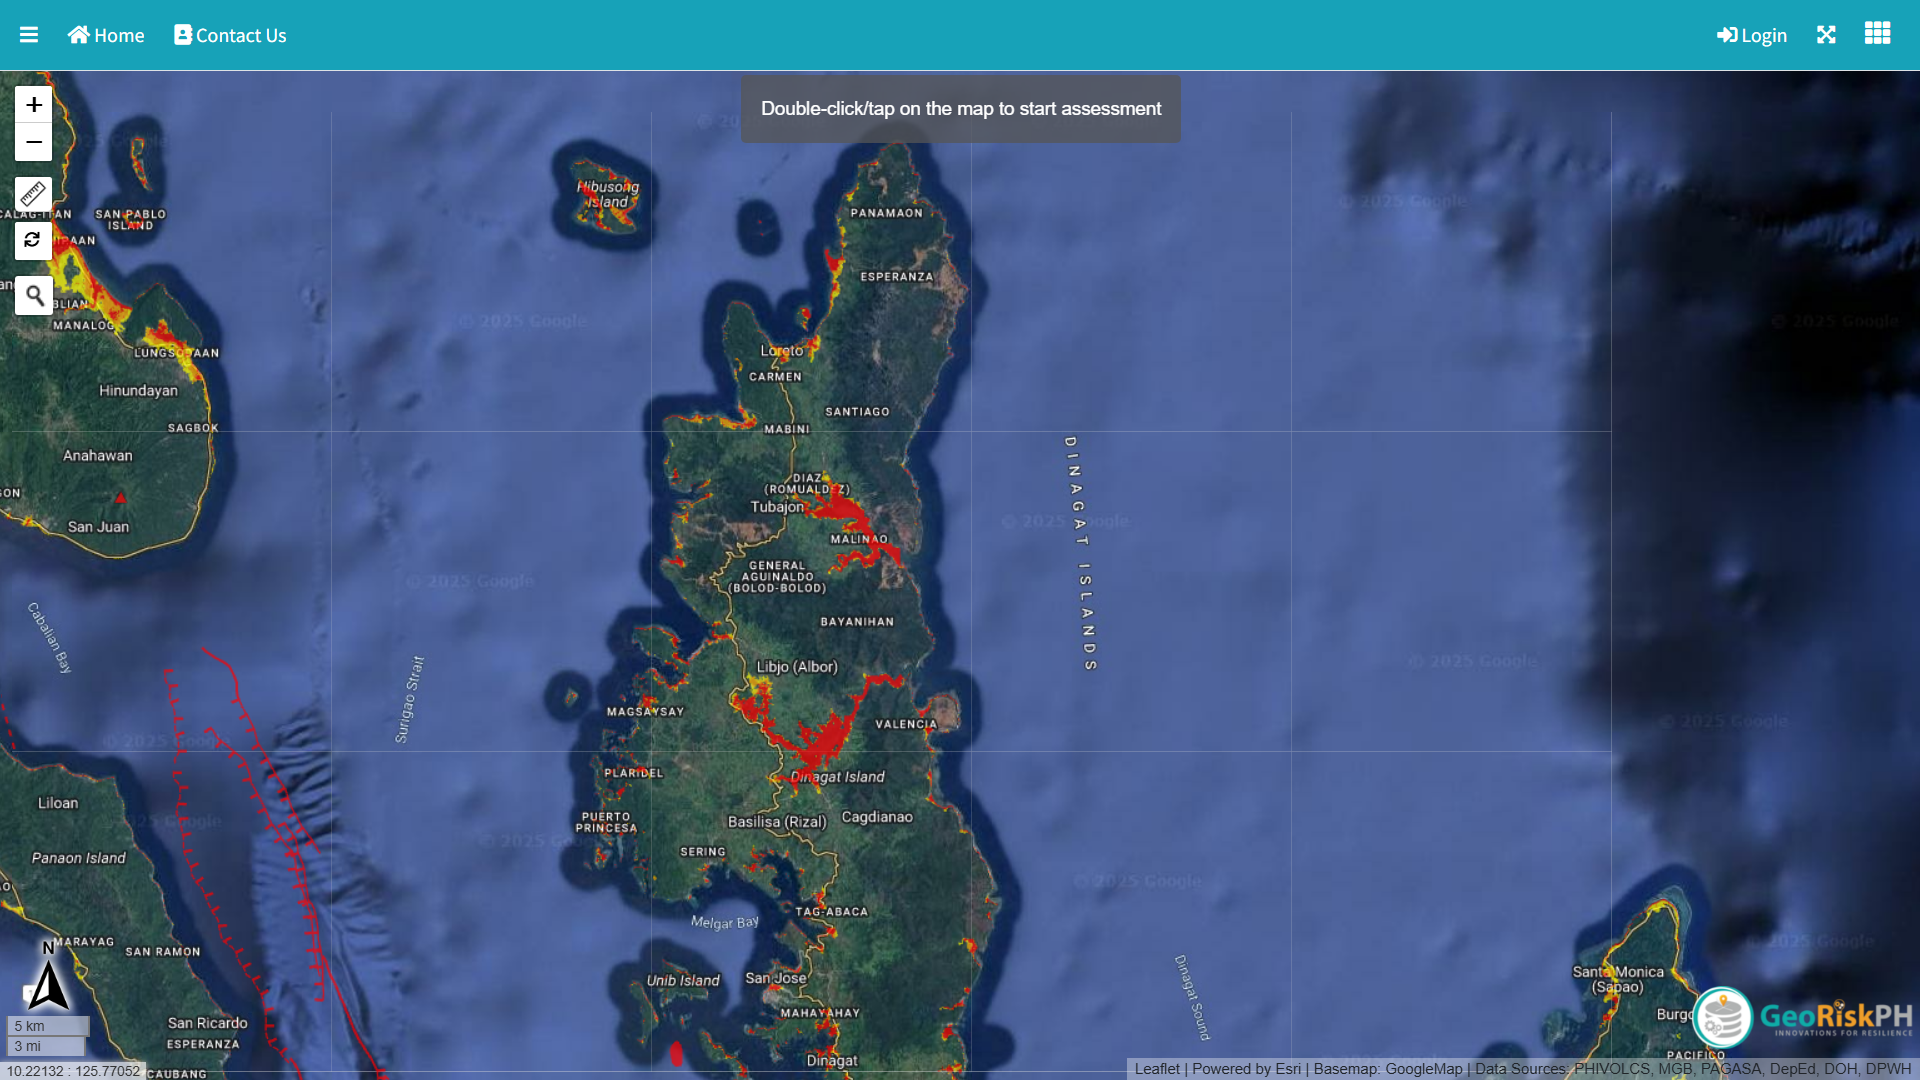Click the 5 km scale bar

pos(48,1026)
